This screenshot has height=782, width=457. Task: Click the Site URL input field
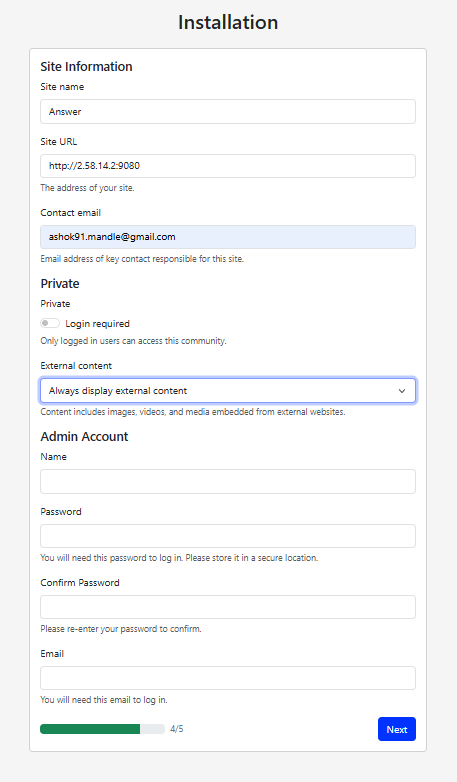point(228,166)
